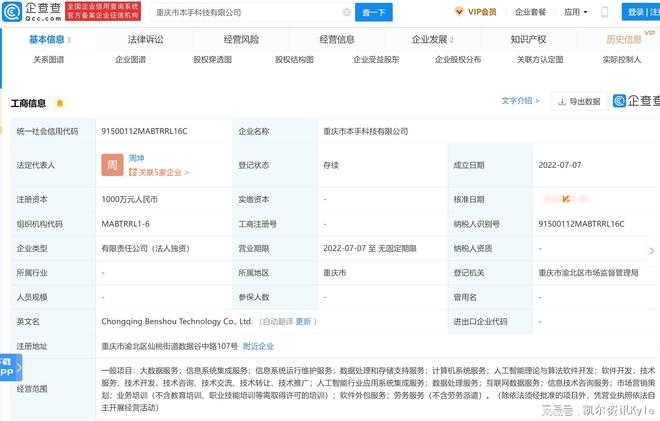Click the 导出数据 button
The width and height of the screenshot is (660, 421).
[579, 101]
